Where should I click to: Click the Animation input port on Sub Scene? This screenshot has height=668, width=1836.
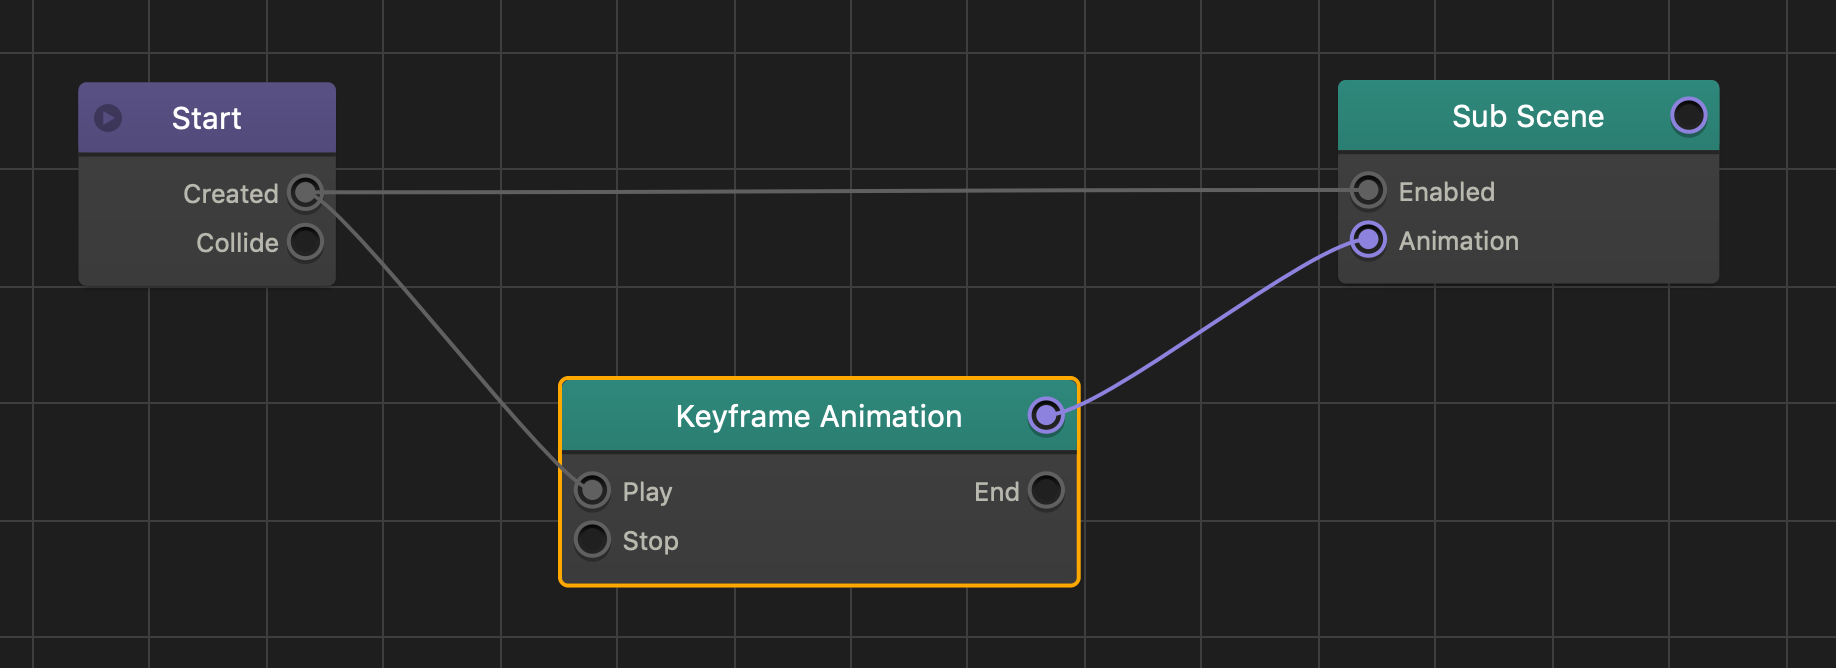click(x=1368, y=240)
